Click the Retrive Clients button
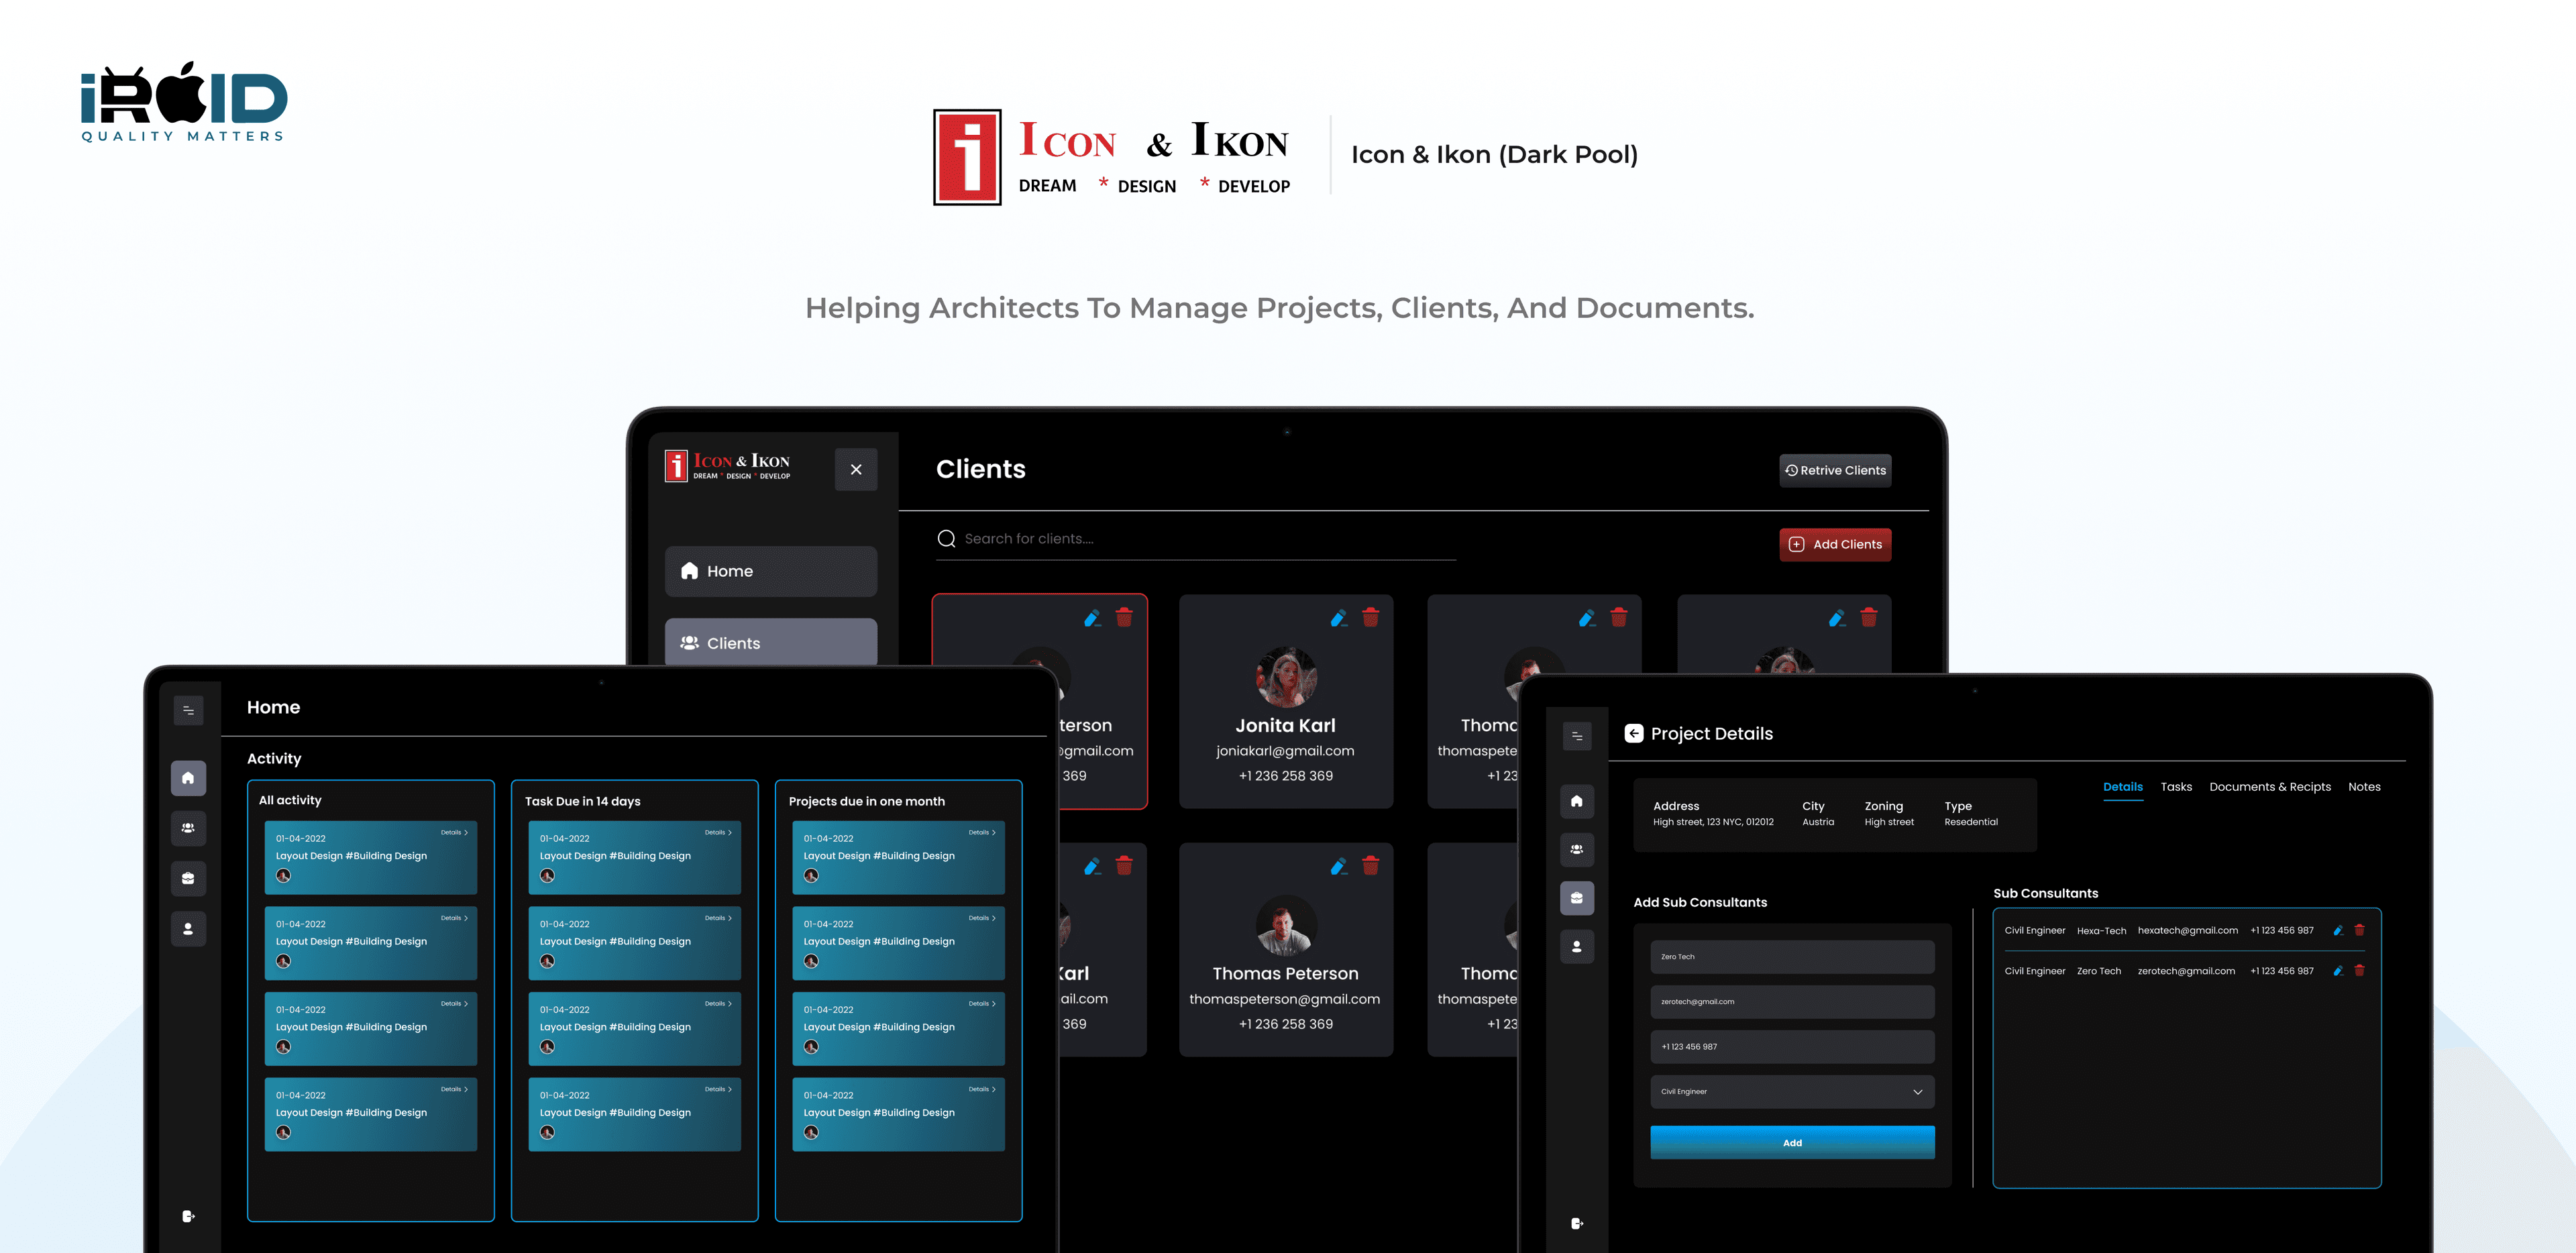Viewport: 2576px width, 1253px height. click(1835, 470)
